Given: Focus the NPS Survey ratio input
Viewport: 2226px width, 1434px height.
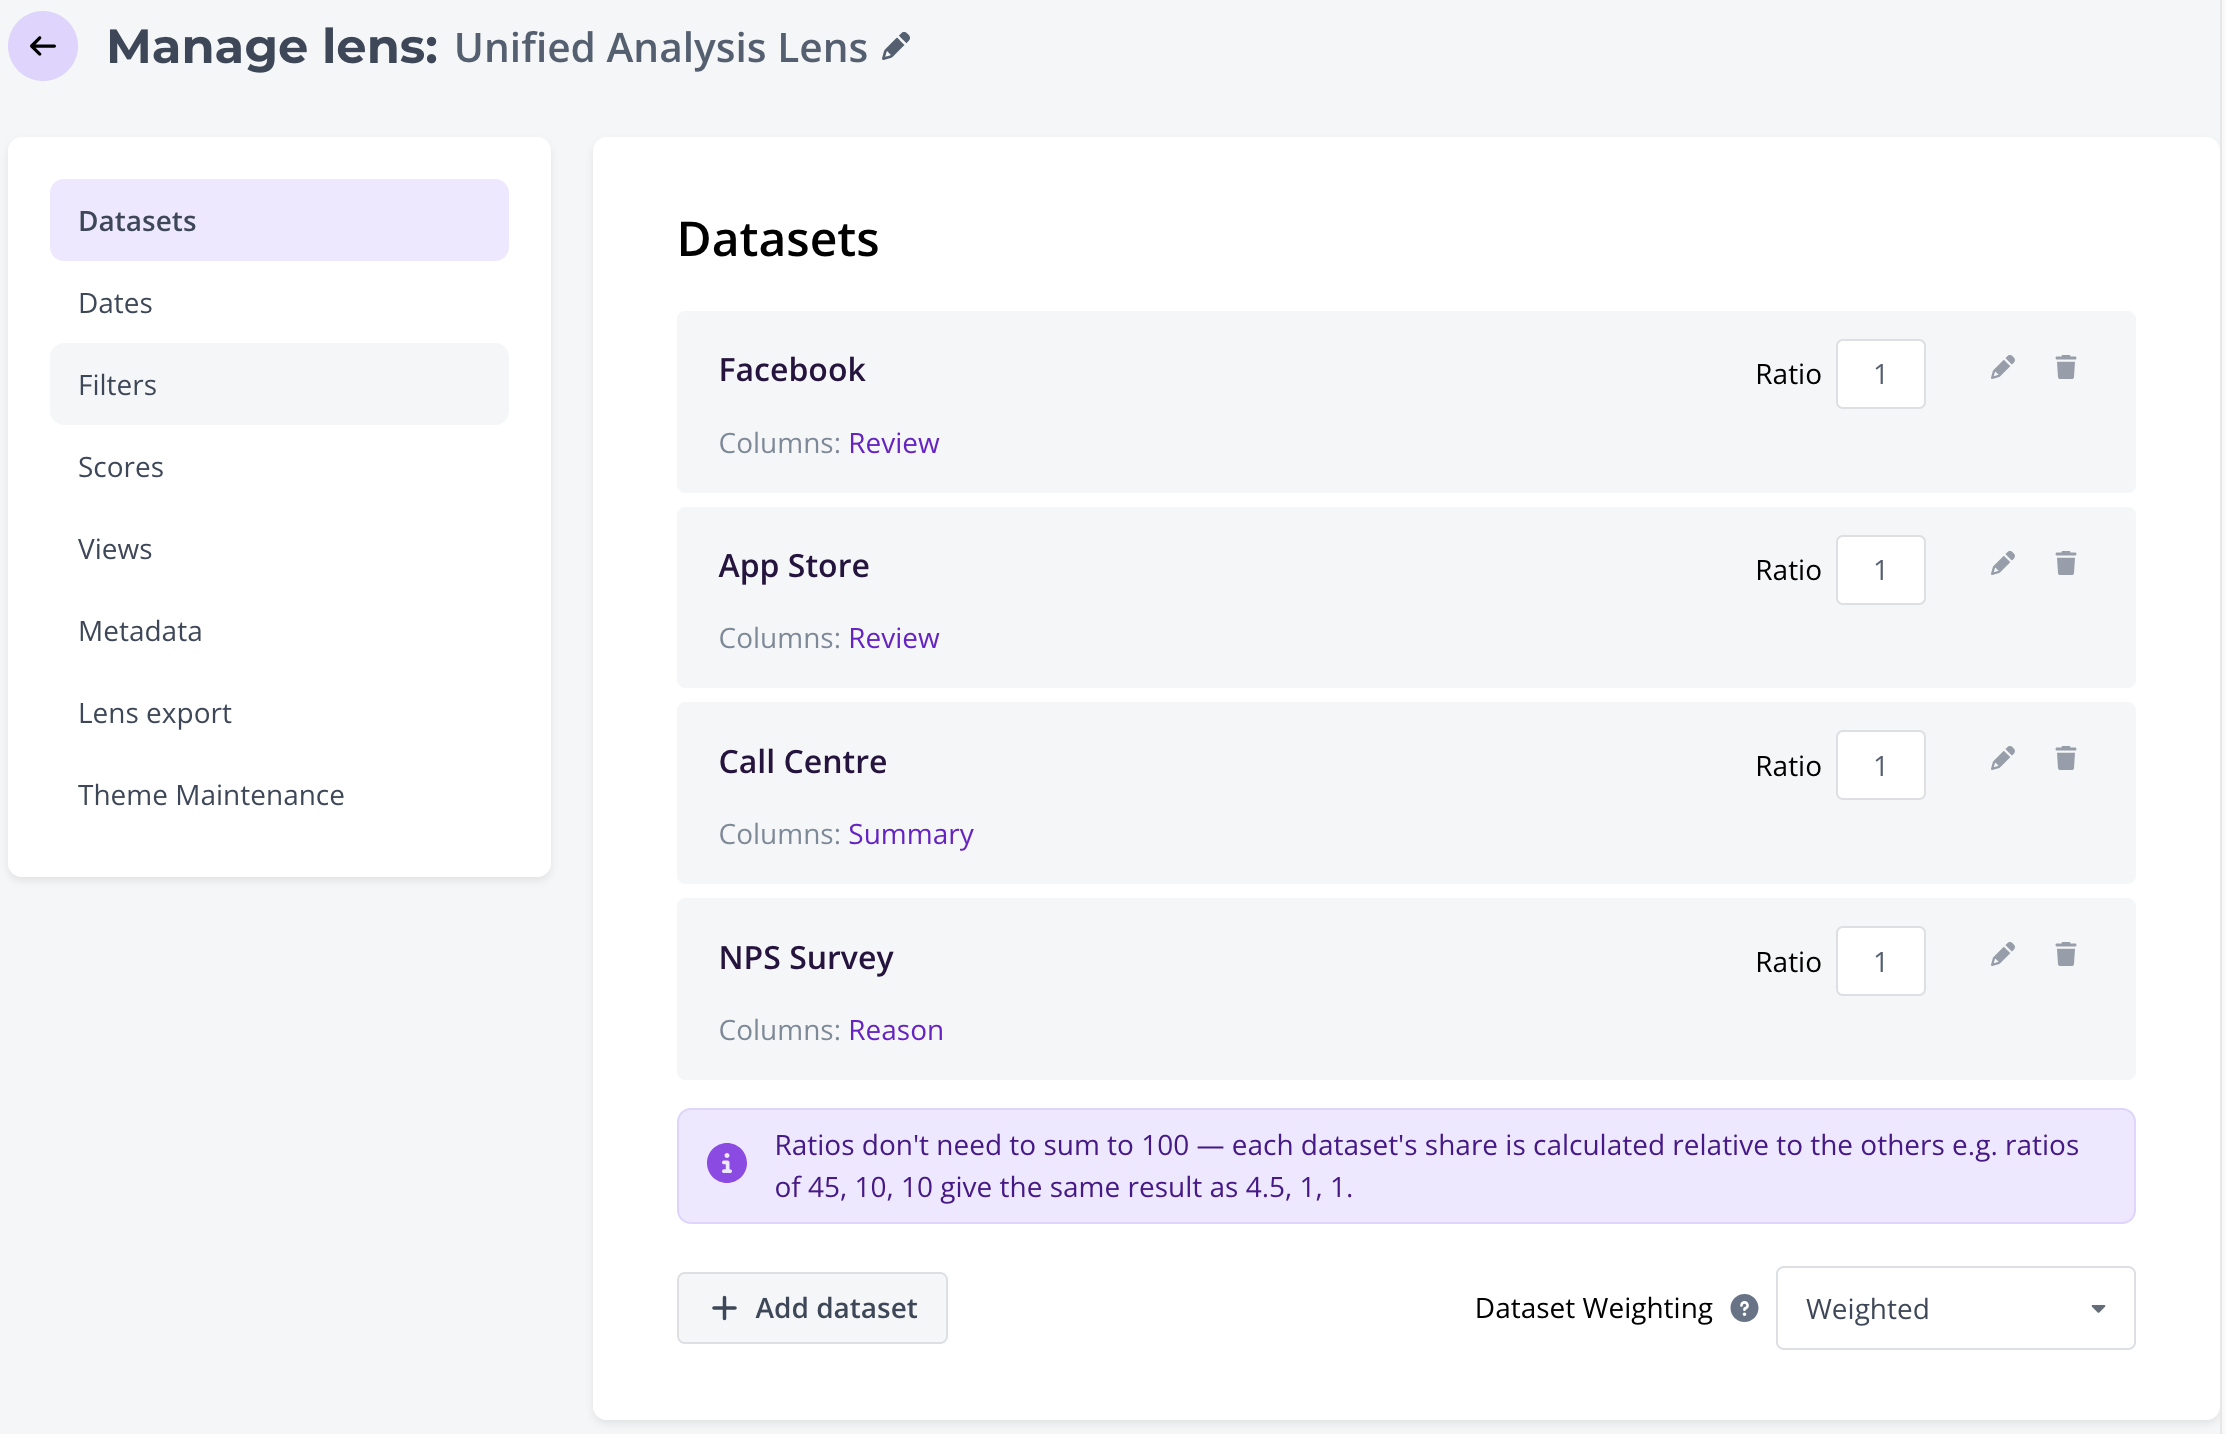Looking at the screenshot, I should pos(1880,961).
